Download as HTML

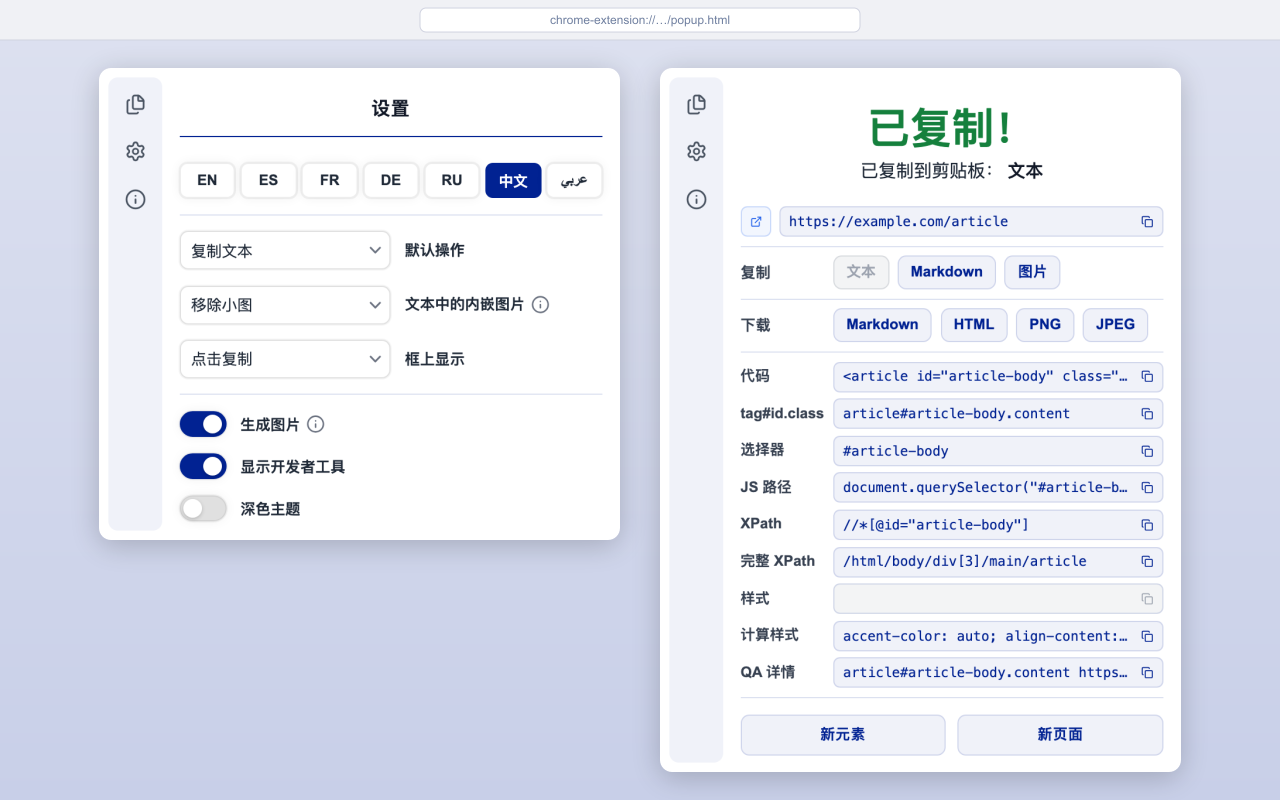point(974,325)
